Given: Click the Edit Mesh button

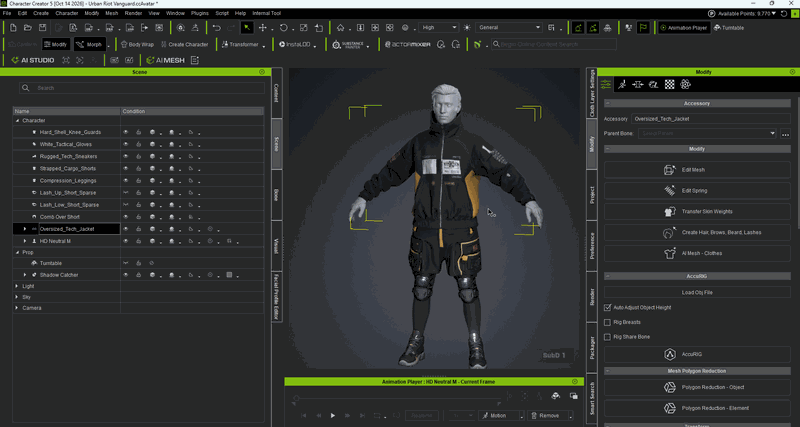Looking at the screenshot, I should (x=697, y=169).
